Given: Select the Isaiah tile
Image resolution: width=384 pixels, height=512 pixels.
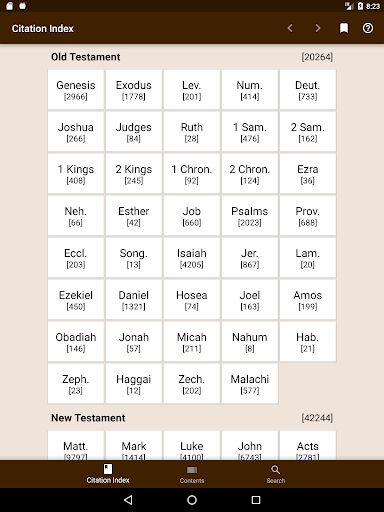Looking at the screenshot, I should (192, 258).
